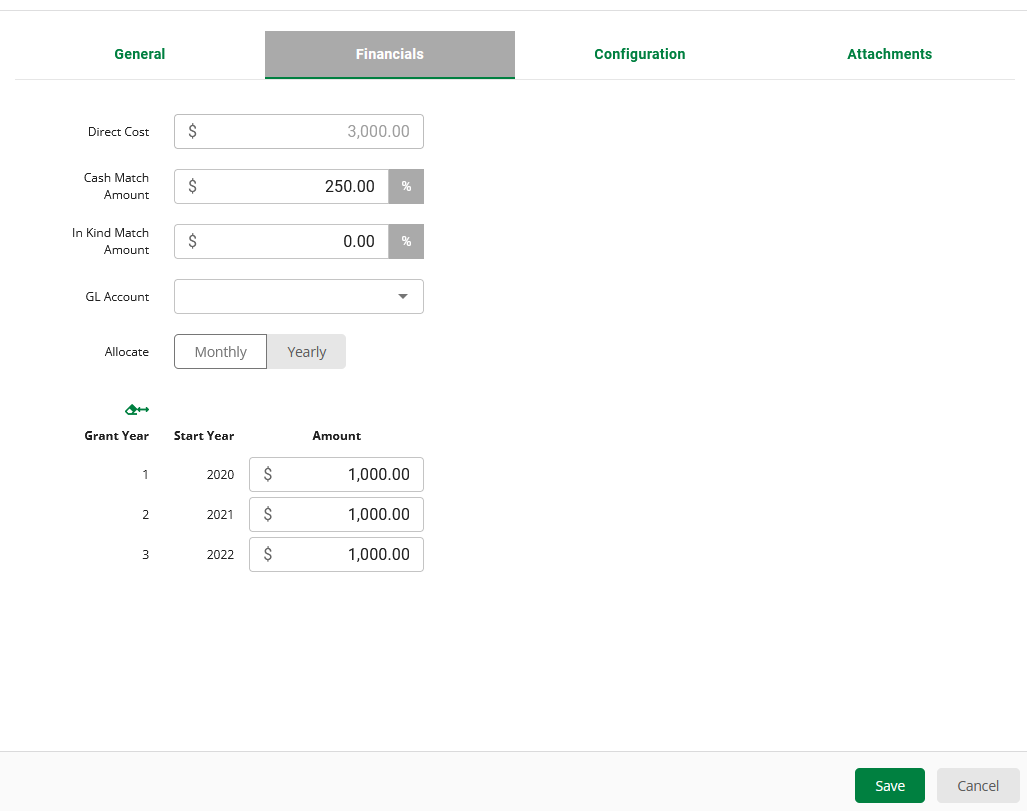The width and height of the screenshot is (1027, 811).
Task: Switch to the General tab
Action: pos(140,54)
